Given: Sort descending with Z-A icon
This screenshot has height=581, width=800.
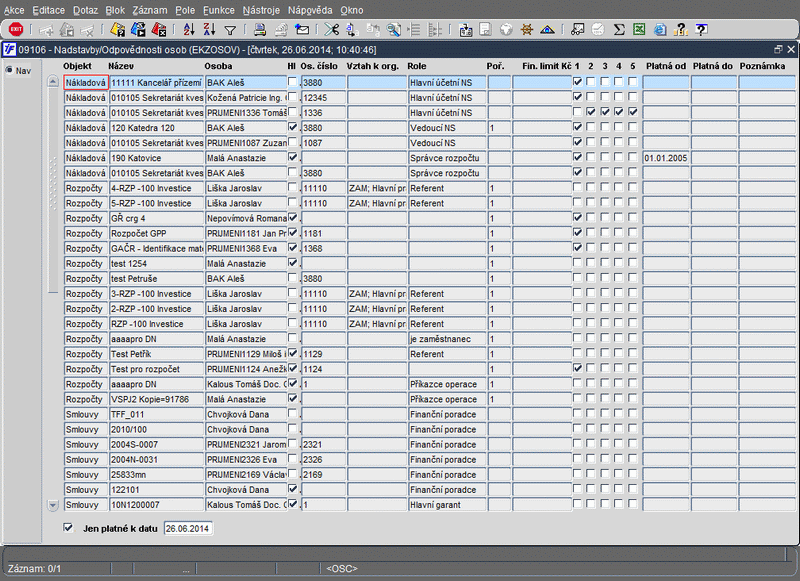Looking at the screenshot, I should [x=209, y=30].
